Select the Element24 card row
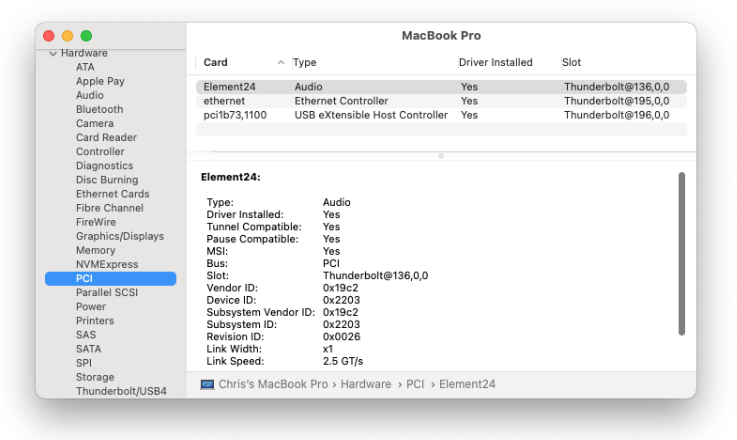This screenshot has width=737, height=440. pos(441,87)
